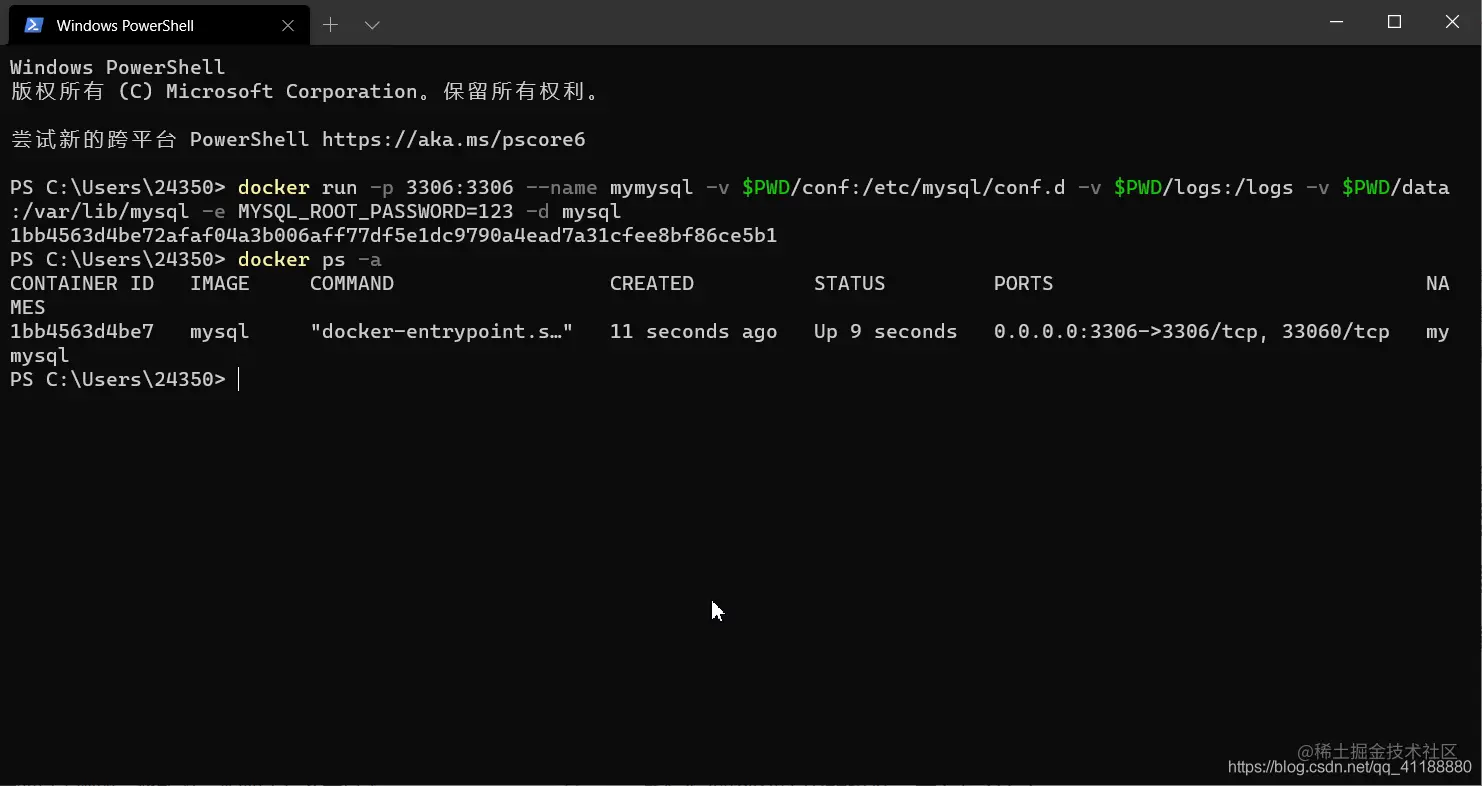Open a new tab with plus button
The image size is (1482, 786).
[x=331, y=25]
